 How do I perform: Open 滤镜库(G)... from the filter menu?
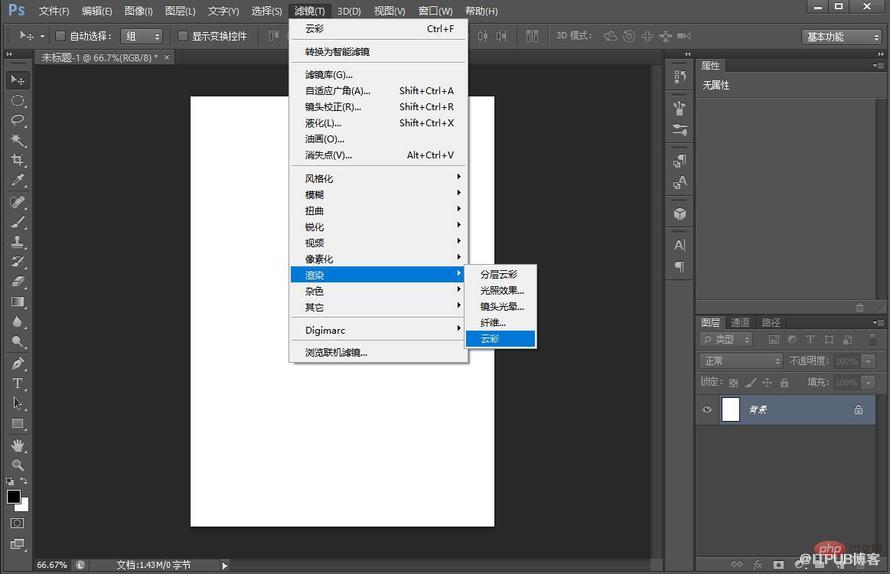(x=379, y=74)
